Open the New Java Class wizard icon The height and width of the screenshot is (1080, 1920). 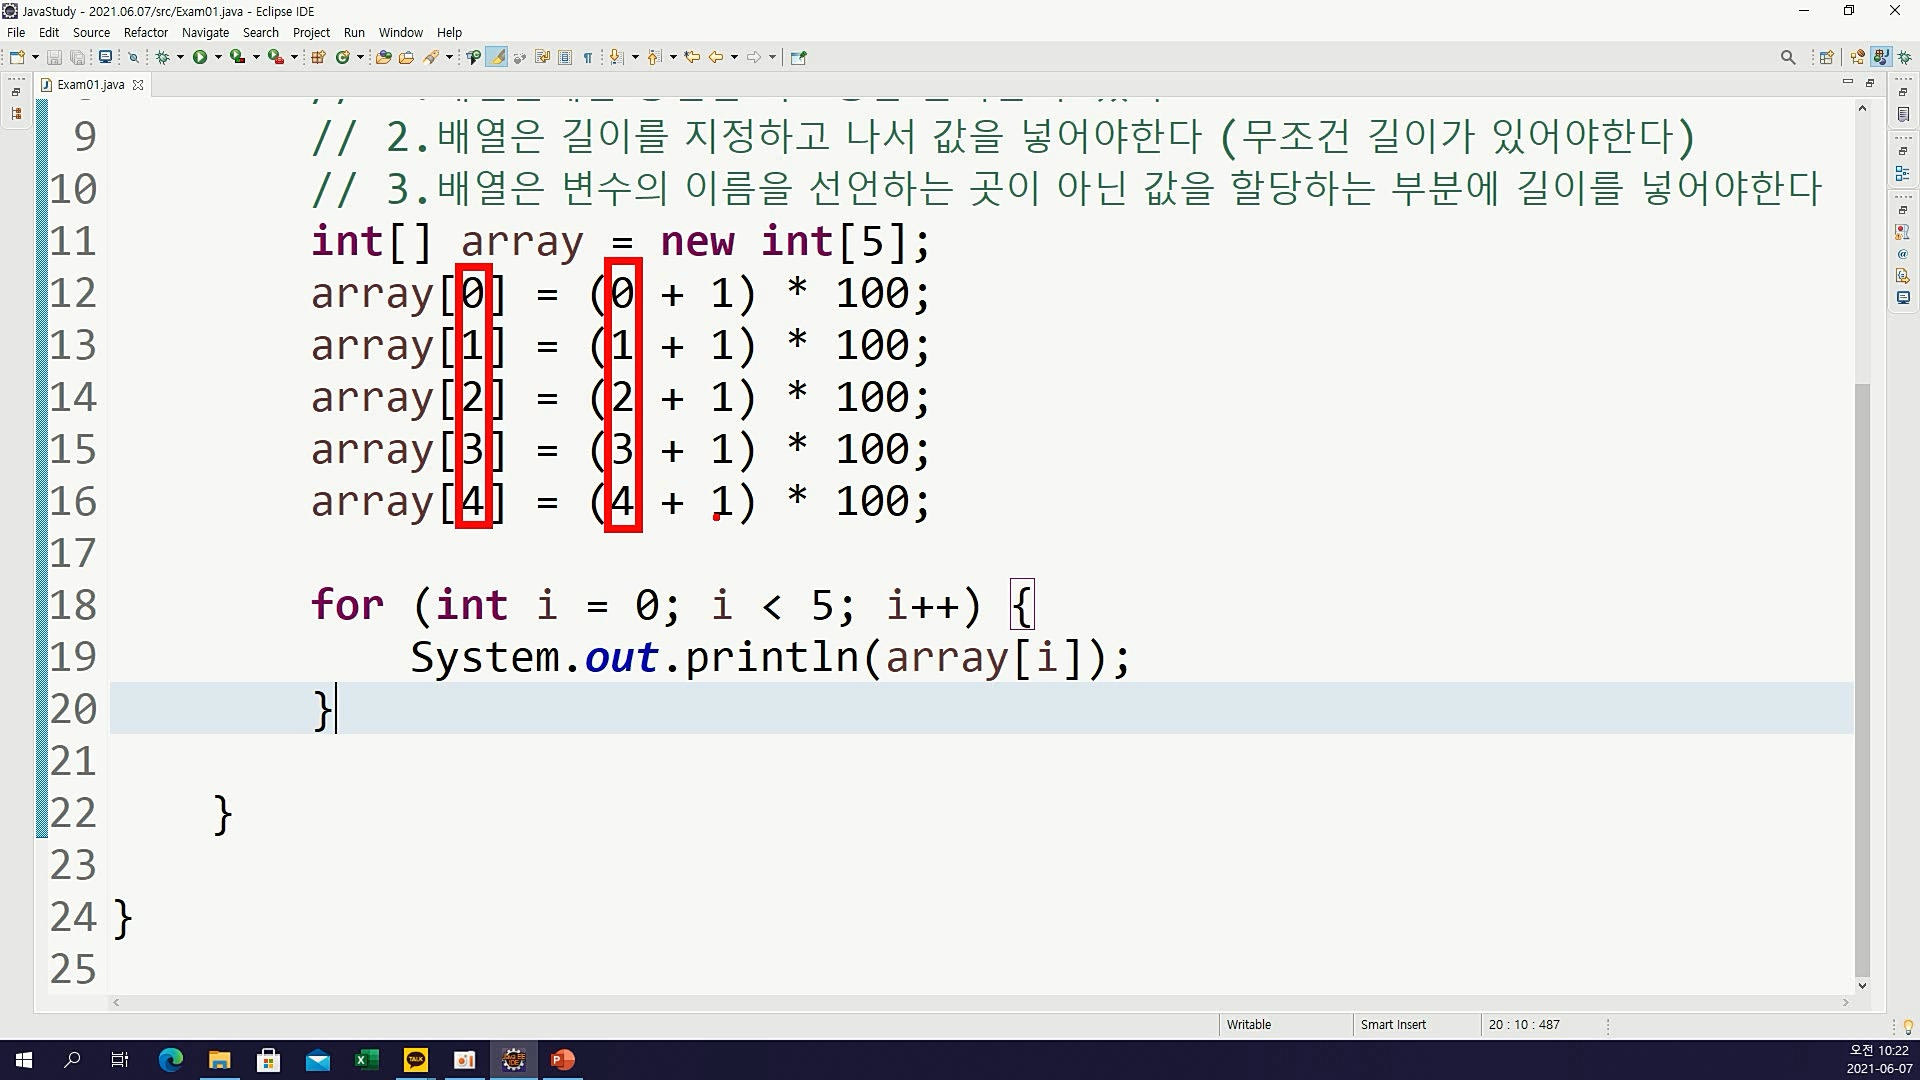coord(343,57)
